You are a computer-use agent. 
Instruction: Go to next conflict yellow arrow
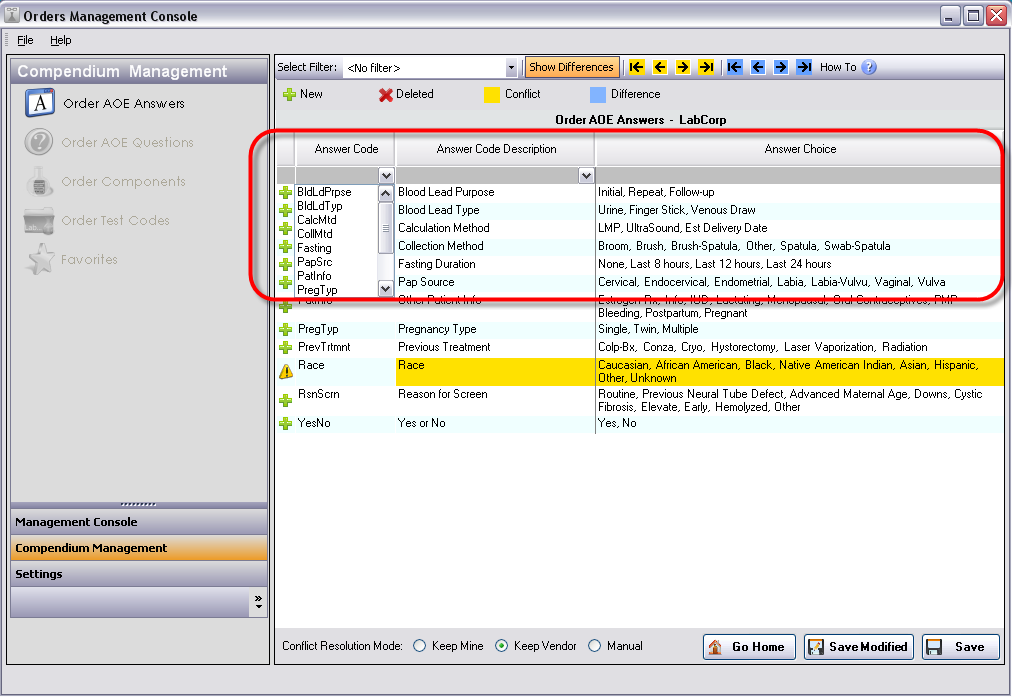(683, 67)
